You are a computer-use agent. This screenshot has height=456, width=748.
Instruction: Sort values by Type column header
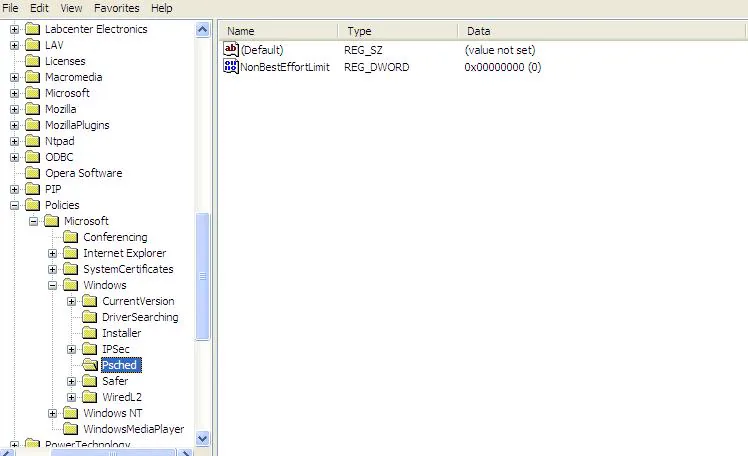[x=398, y=31]
